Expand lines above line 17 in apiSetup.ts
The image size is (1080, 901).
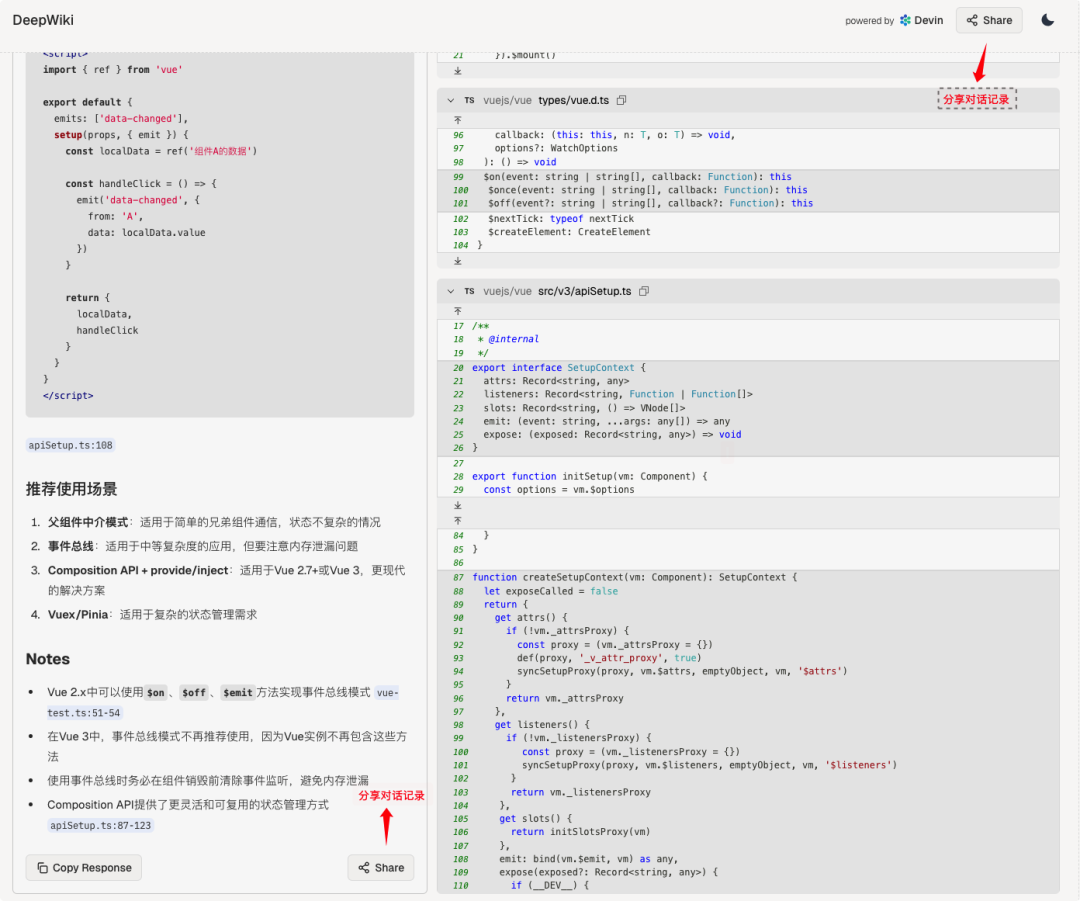coord(457,311)
